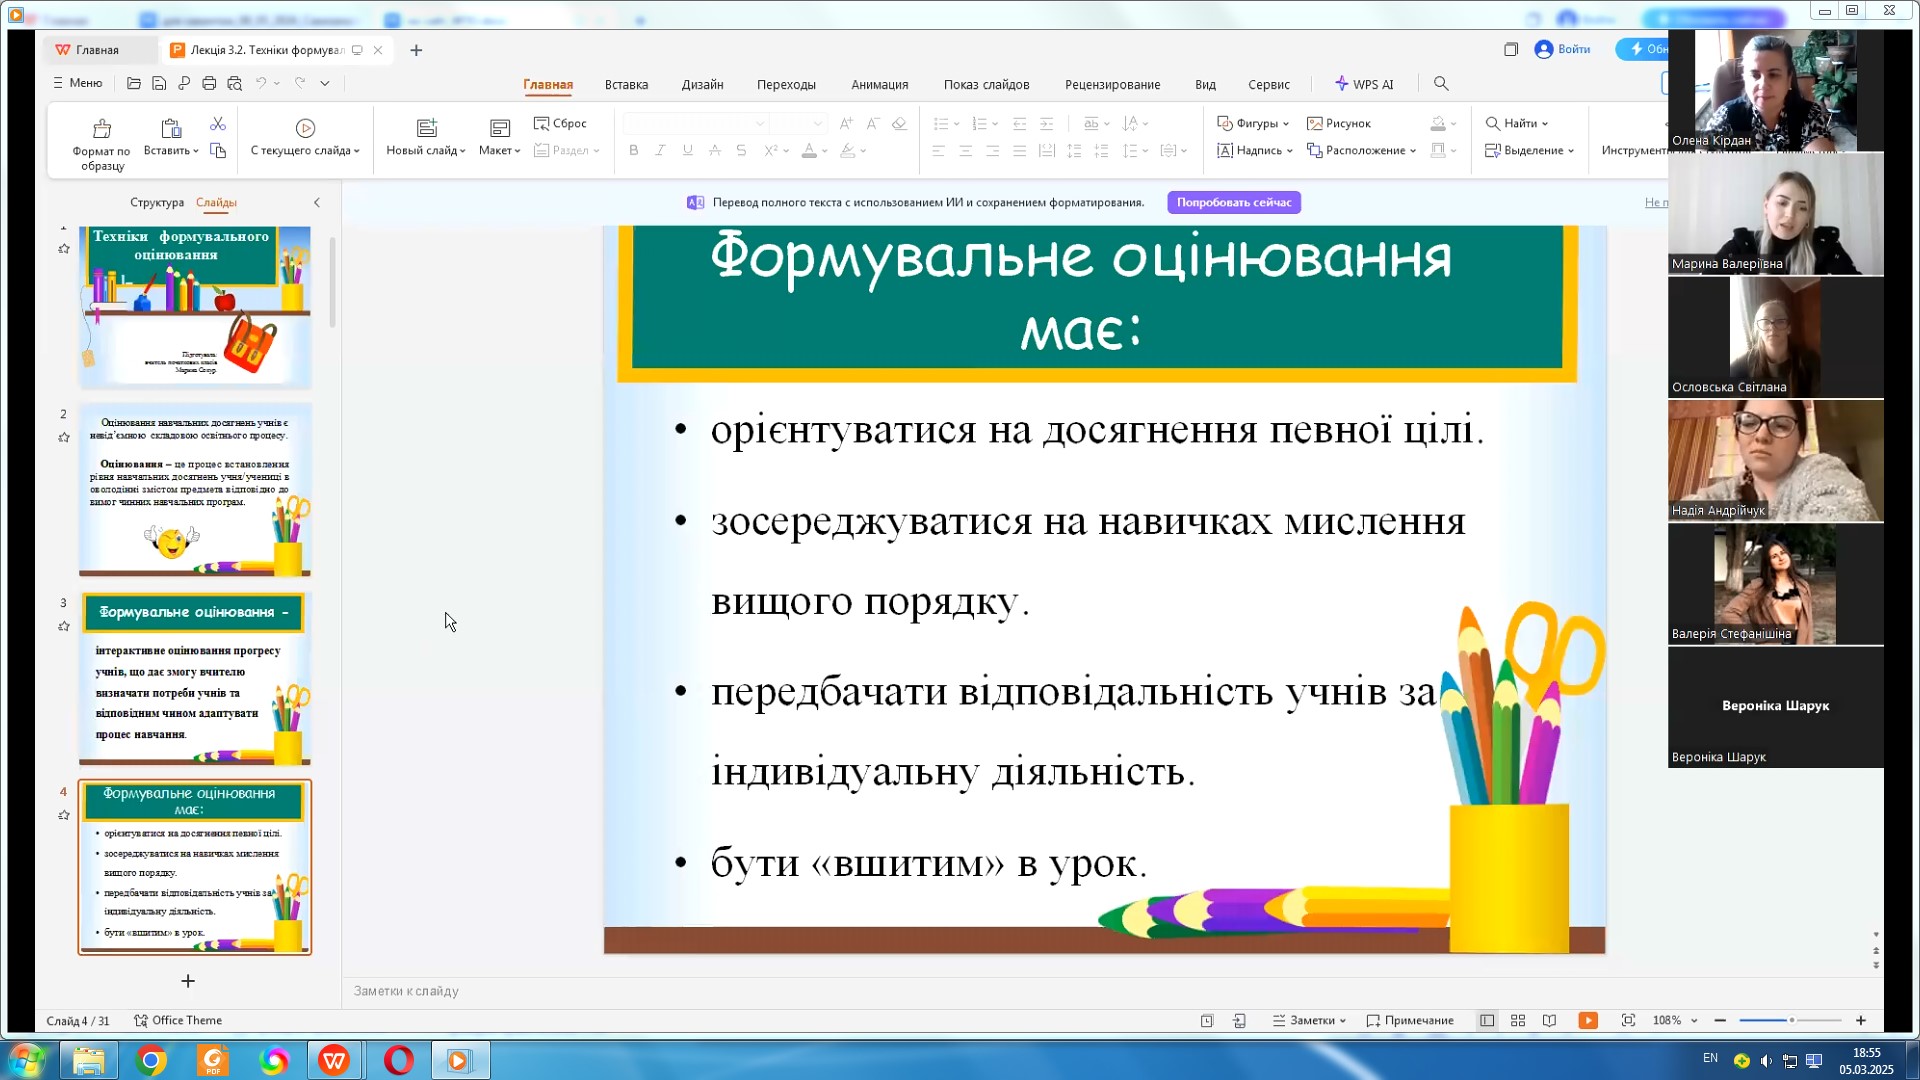Click the ribbon search magnifier icon
Image resolution: width=1920 pixels, height=1080 pixels.
[1441, 84]
